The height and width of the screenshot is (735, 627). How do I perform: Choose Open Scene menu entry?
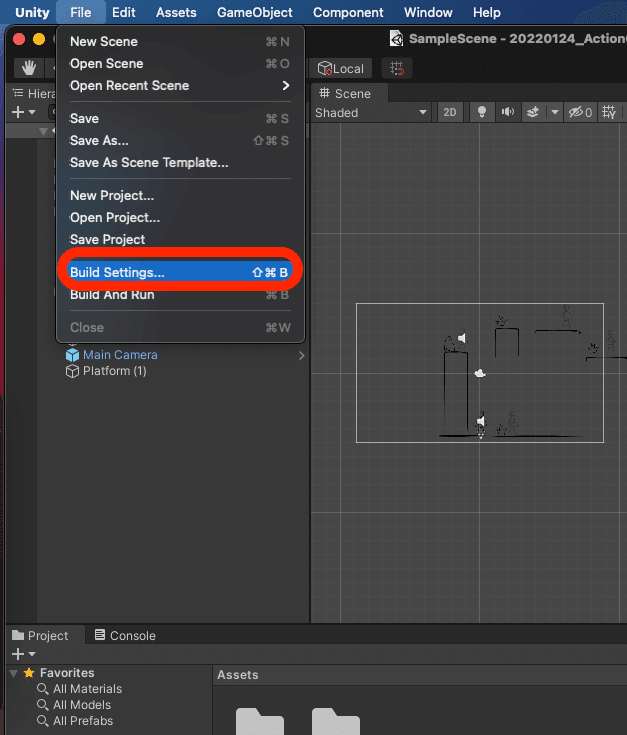180,64
